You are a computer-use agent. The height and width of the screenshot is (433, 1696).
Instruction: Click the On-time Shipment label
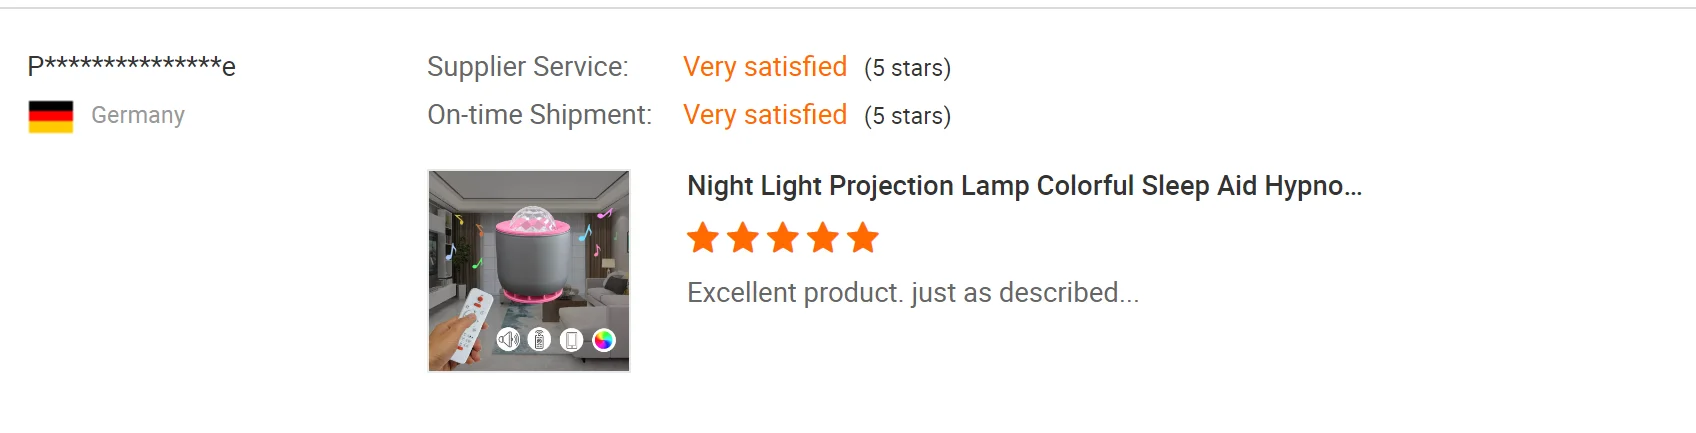click(539, 115)
